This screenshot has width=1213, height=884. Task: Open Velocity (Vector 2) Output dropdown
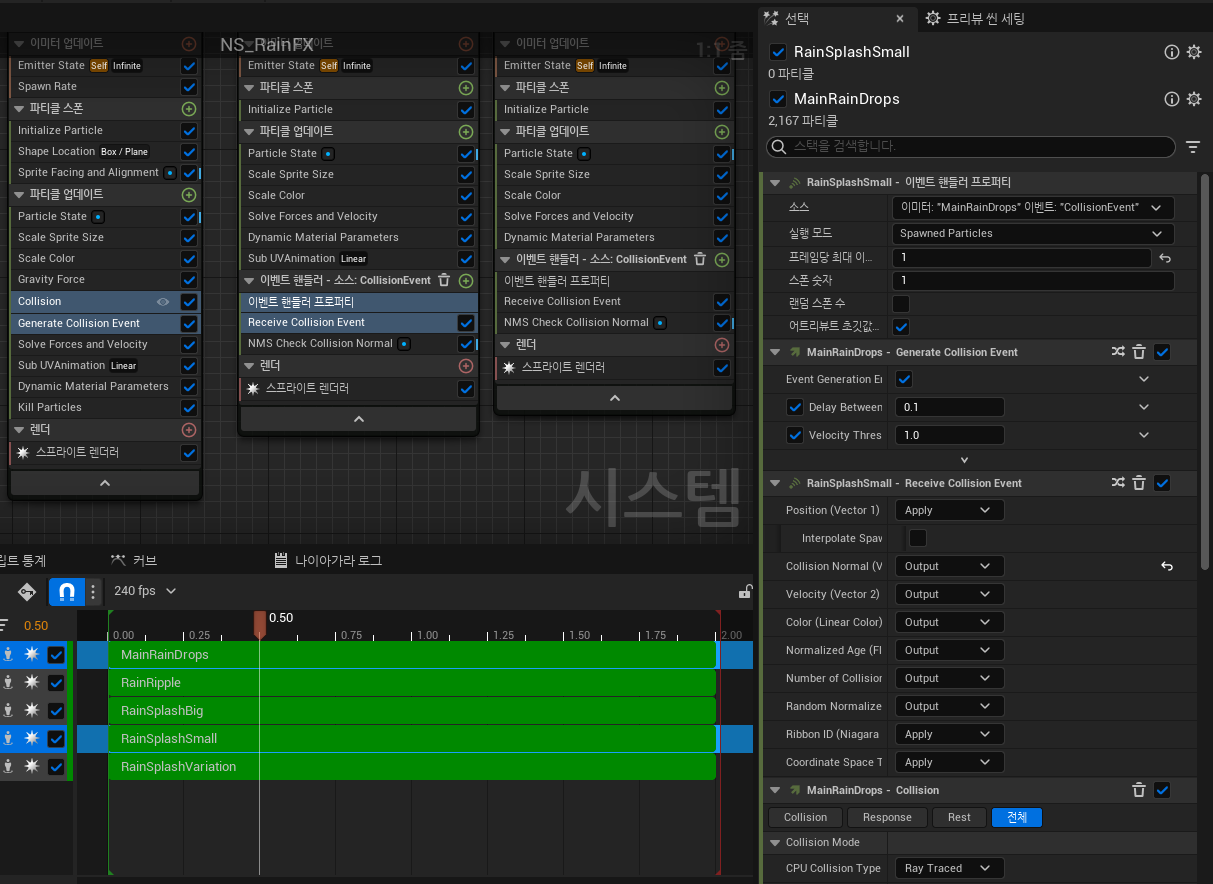tap(950, 594)
